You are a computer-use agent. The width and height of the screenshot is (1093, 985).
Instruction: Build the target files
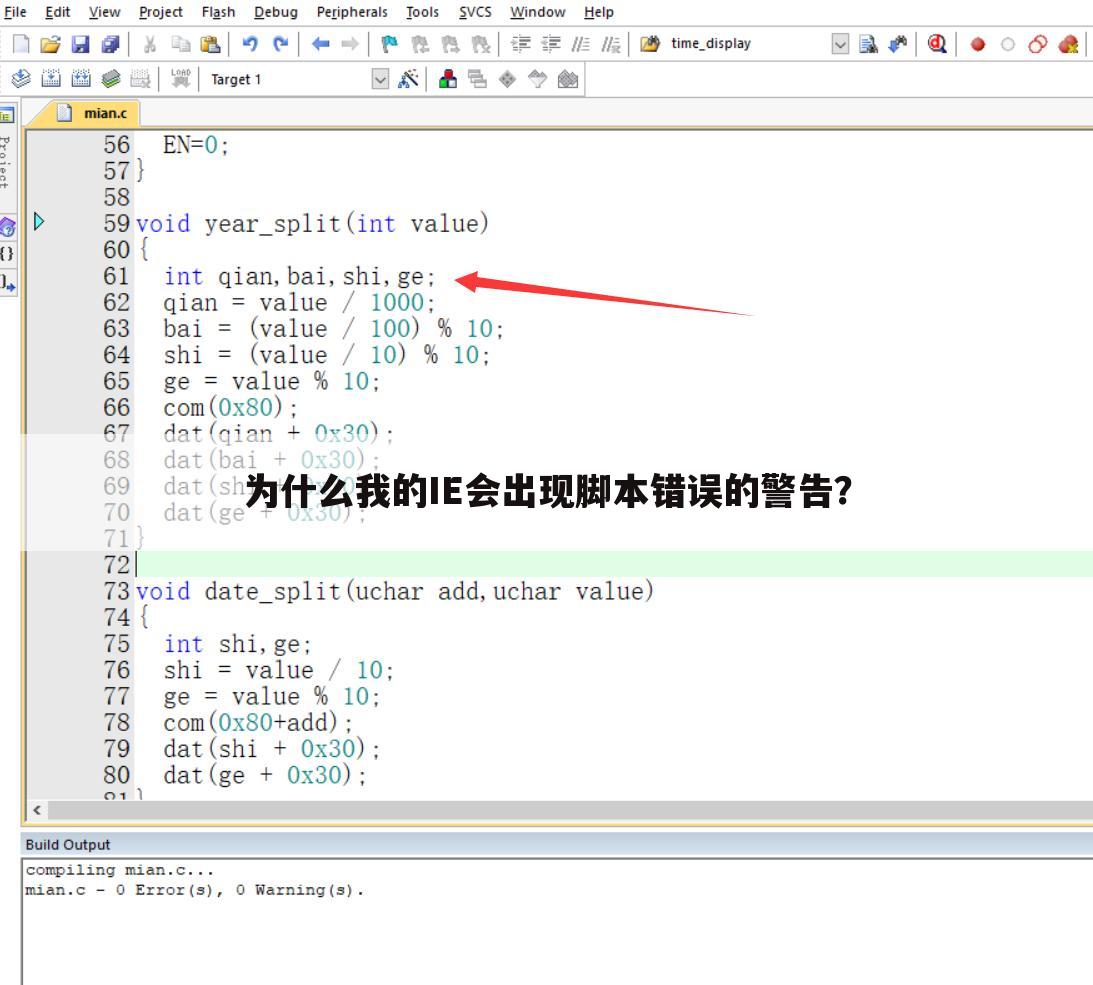51,79
